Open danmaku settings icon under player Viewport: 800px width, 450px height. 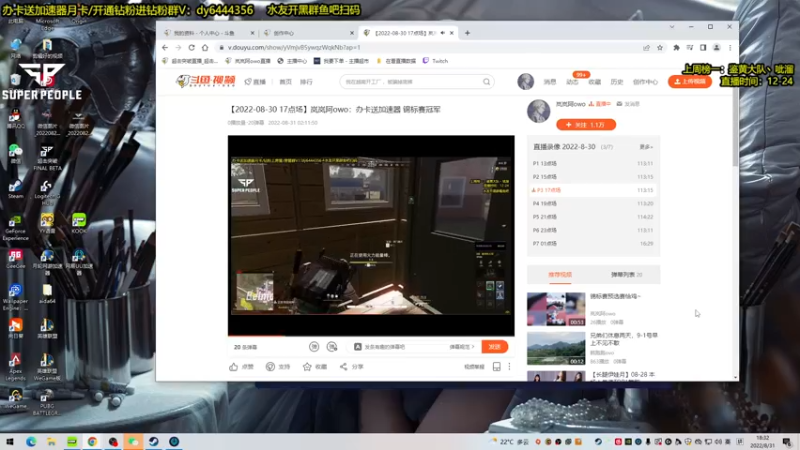[x=332, y=347]
